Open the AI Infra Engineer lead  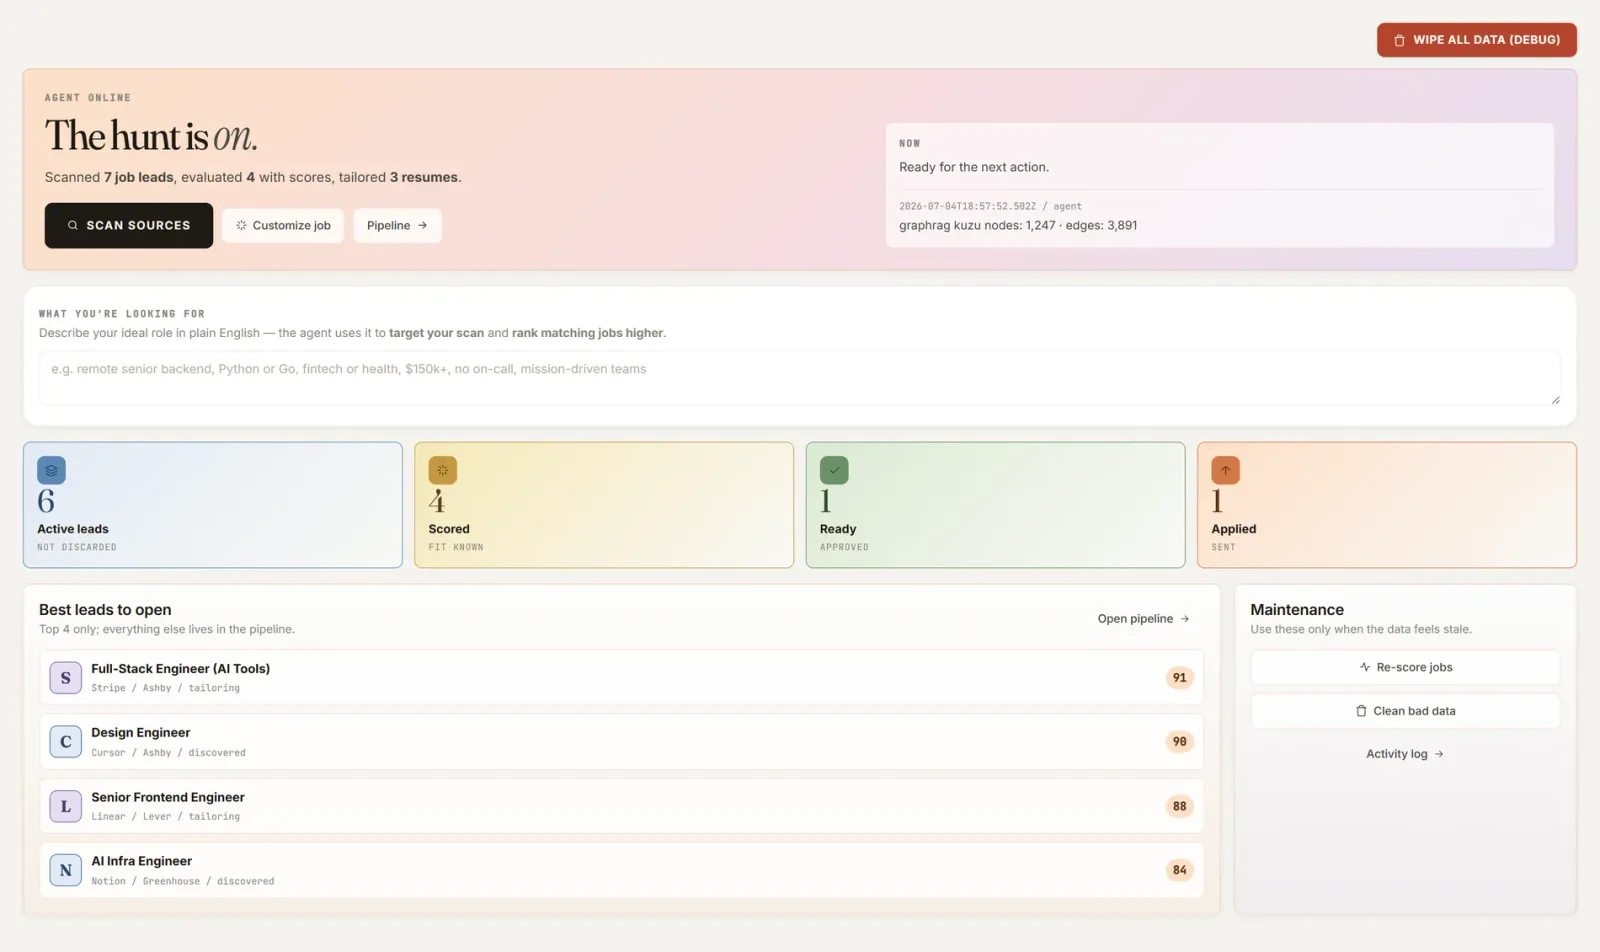[x=621, y=870]
